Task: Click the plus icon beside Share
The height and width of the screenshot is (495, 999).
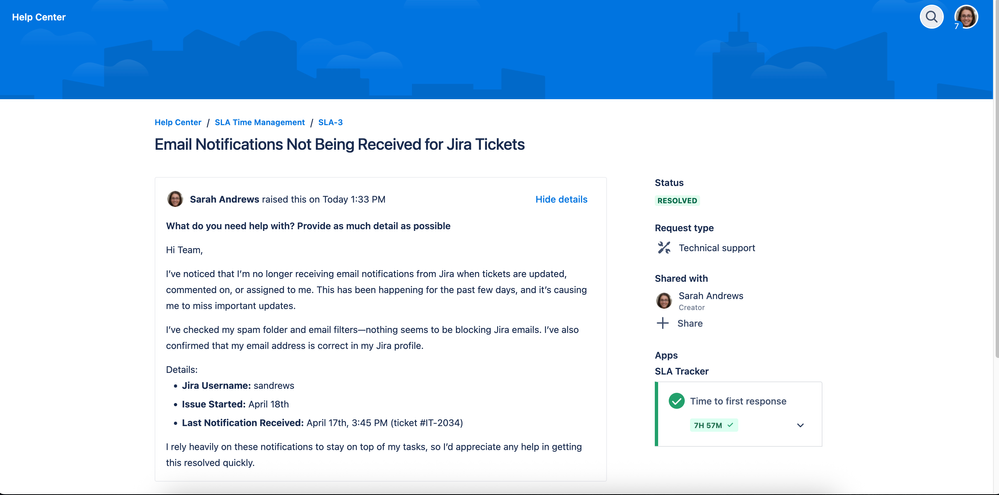Action: click(x=663, y=324)
